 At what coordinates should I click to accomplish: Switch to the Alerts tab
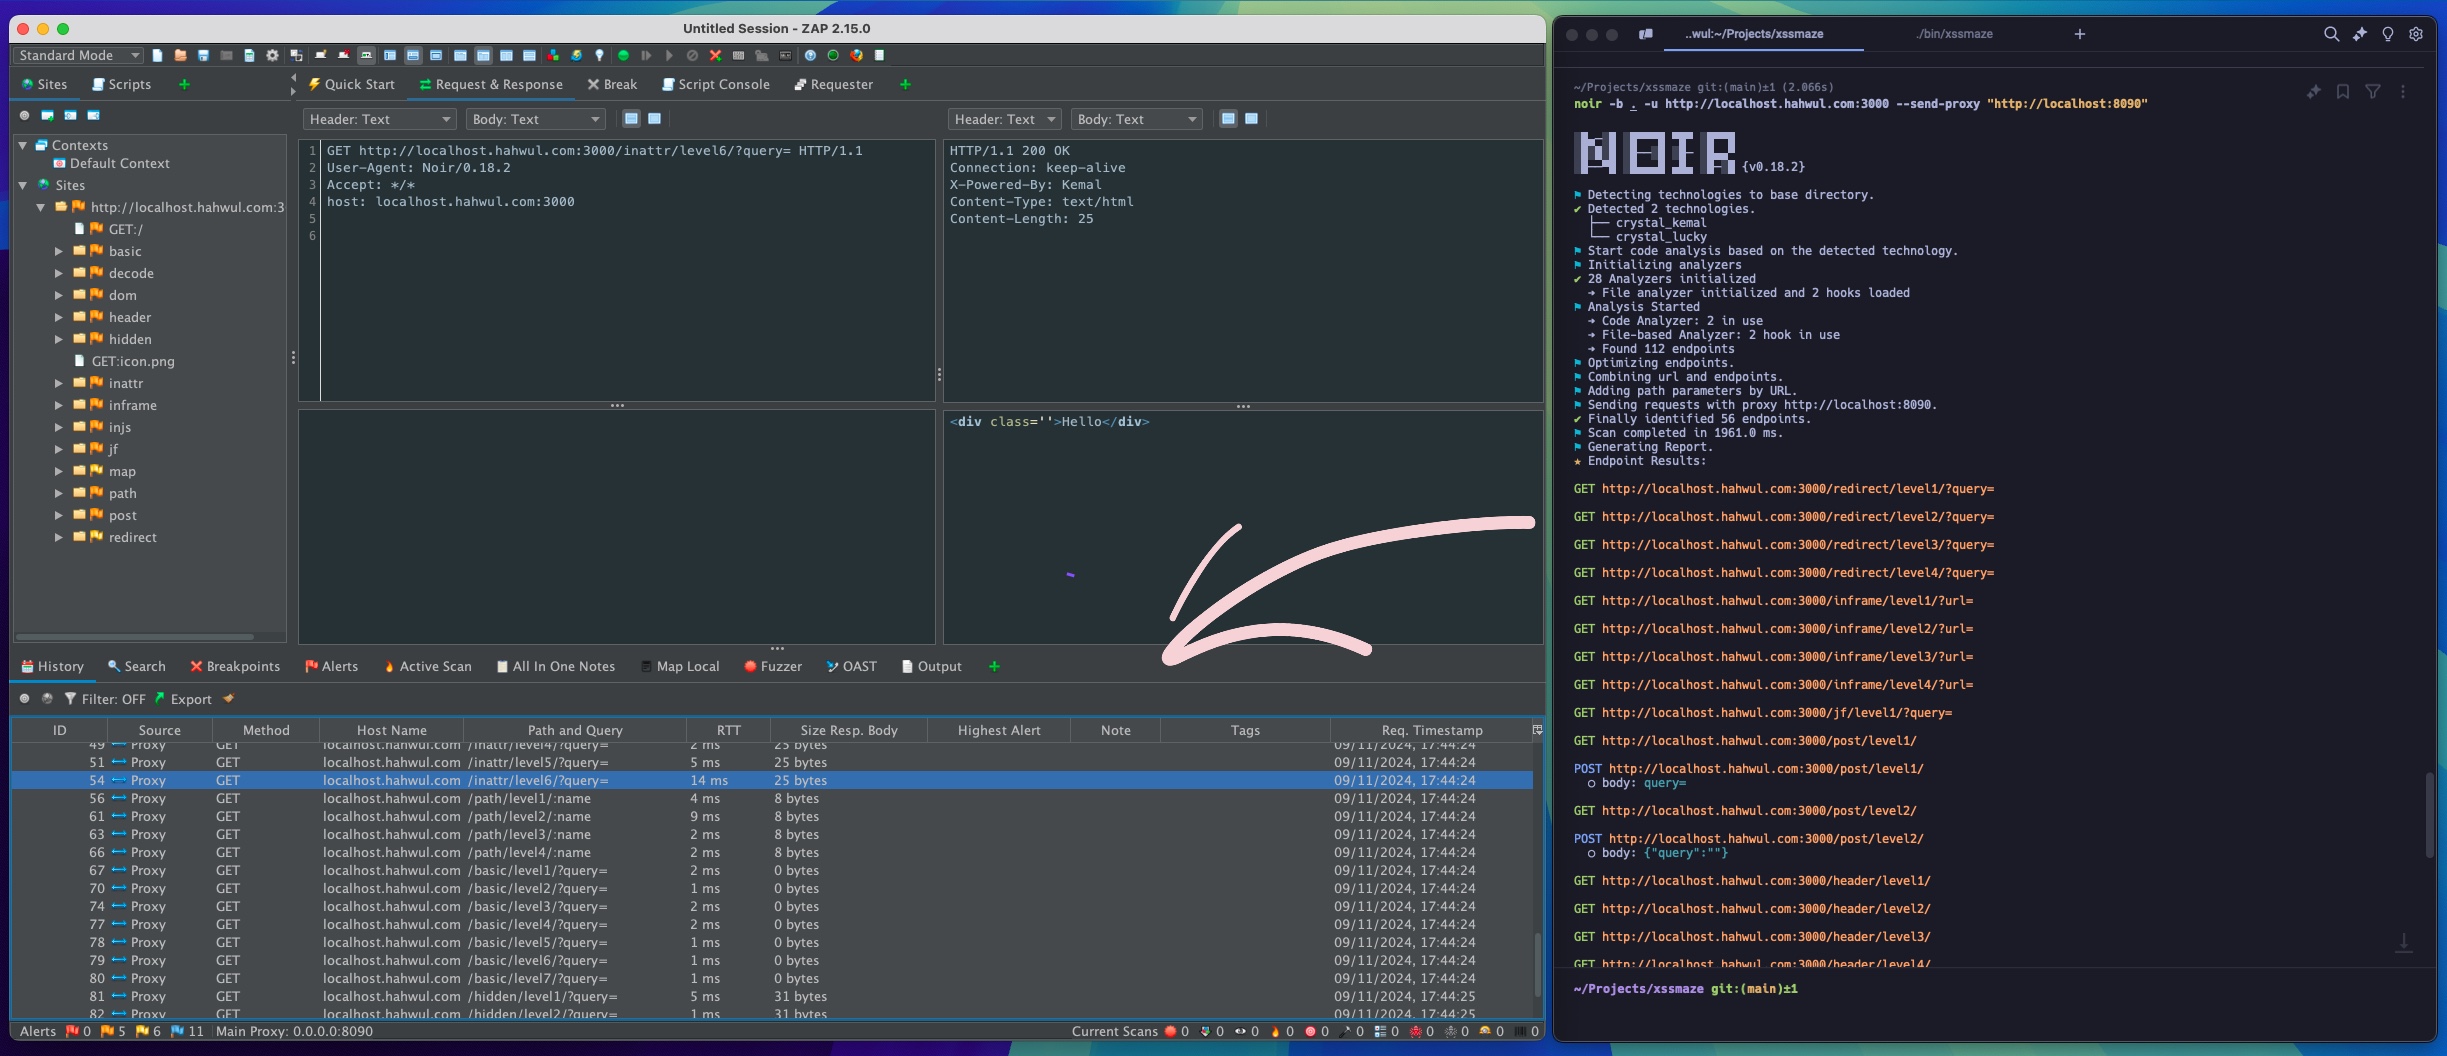[x=331, y=666]
